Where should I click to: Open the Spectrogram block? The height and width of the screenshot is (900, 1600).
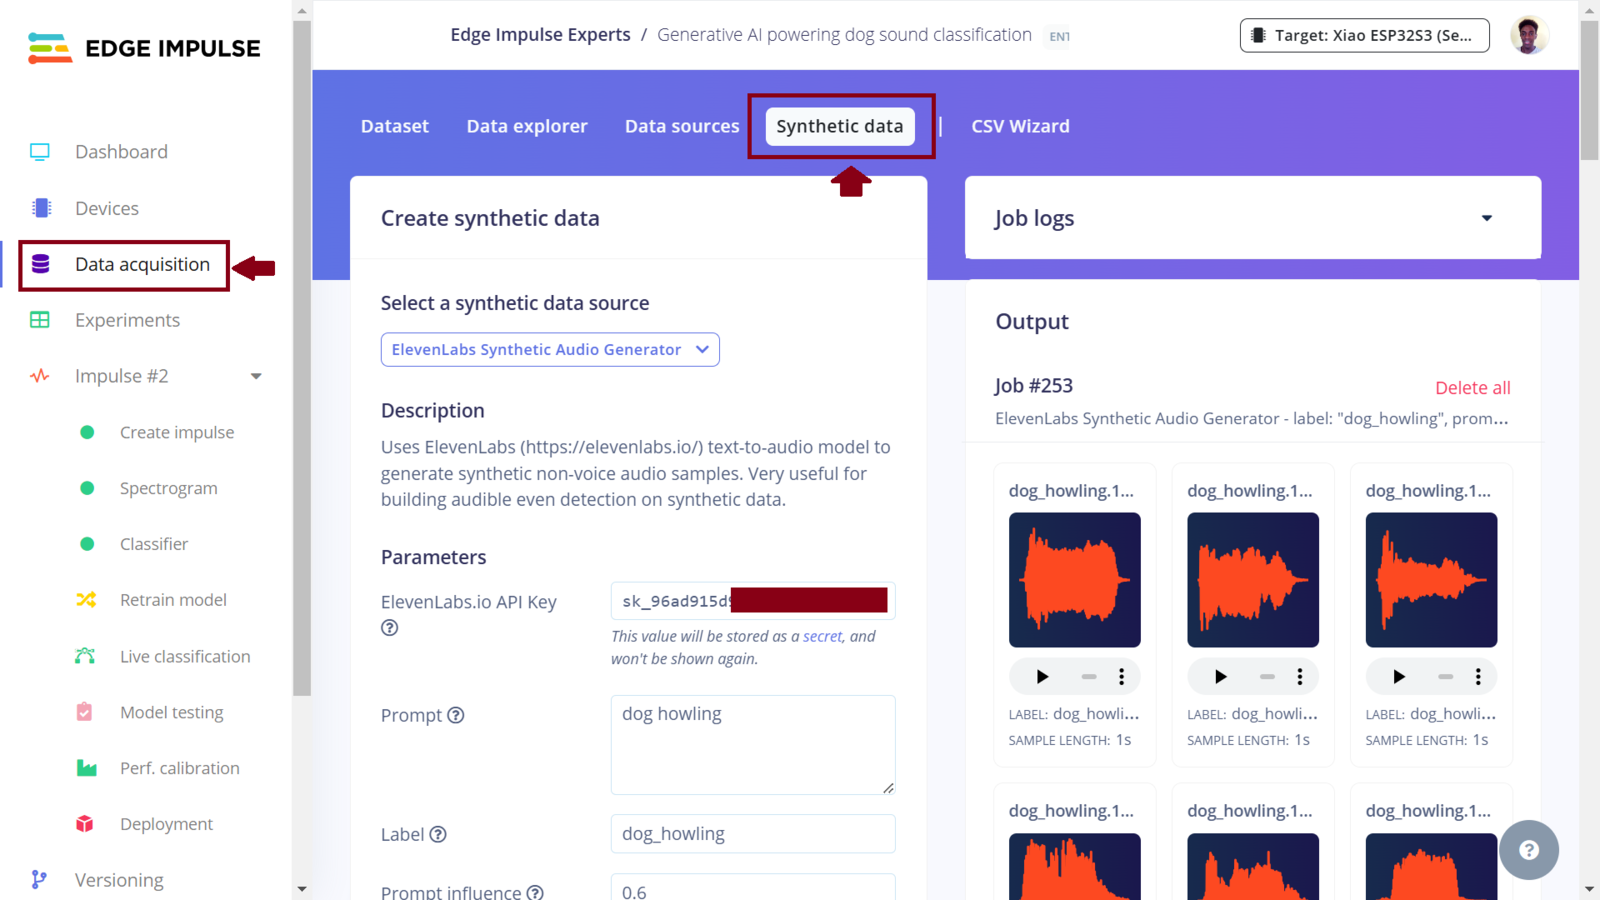coord(168,488)
